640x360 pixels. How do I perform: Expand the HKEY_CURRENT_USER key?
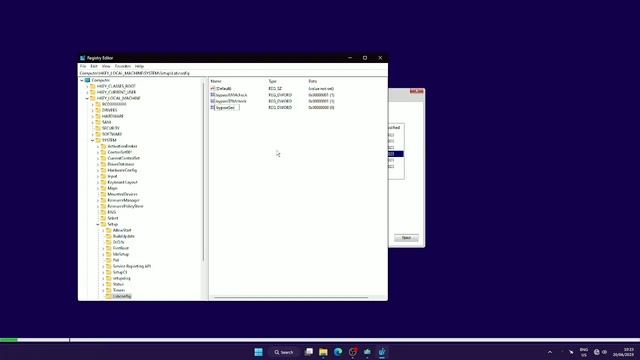click(87, 92)
